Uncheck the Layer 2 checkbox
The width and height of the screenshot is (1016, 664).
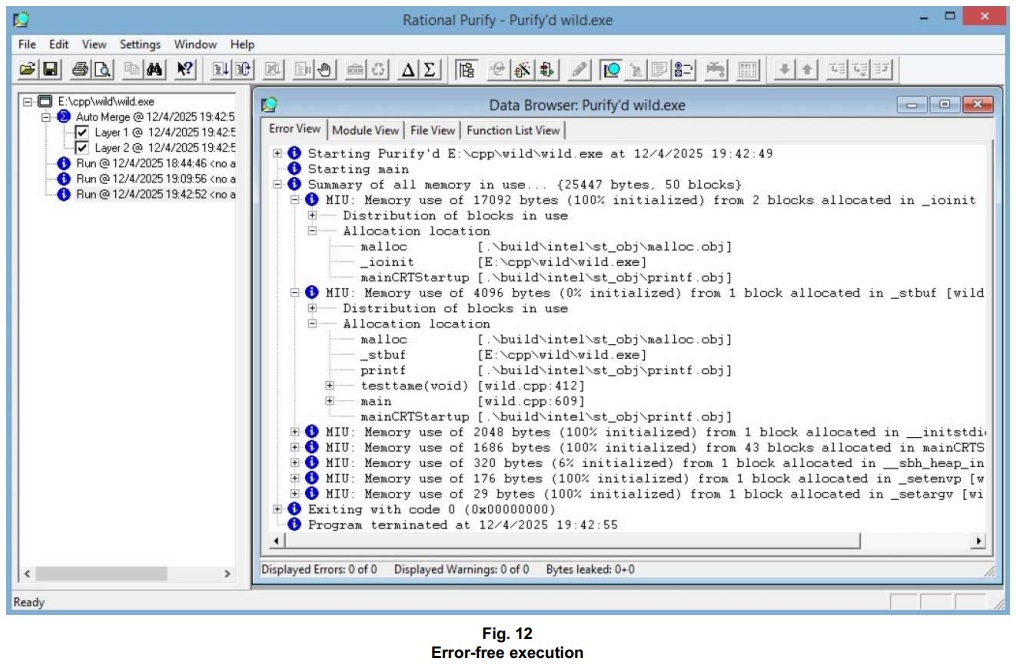point(82,148)
